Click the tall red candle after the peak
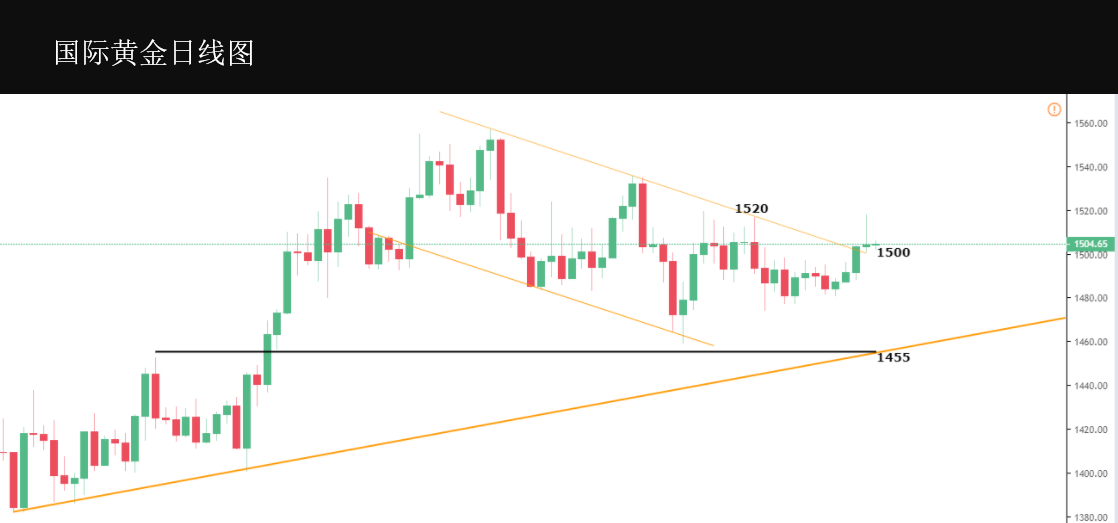This screenshot has width=1118, height=523. coord(501,176)
